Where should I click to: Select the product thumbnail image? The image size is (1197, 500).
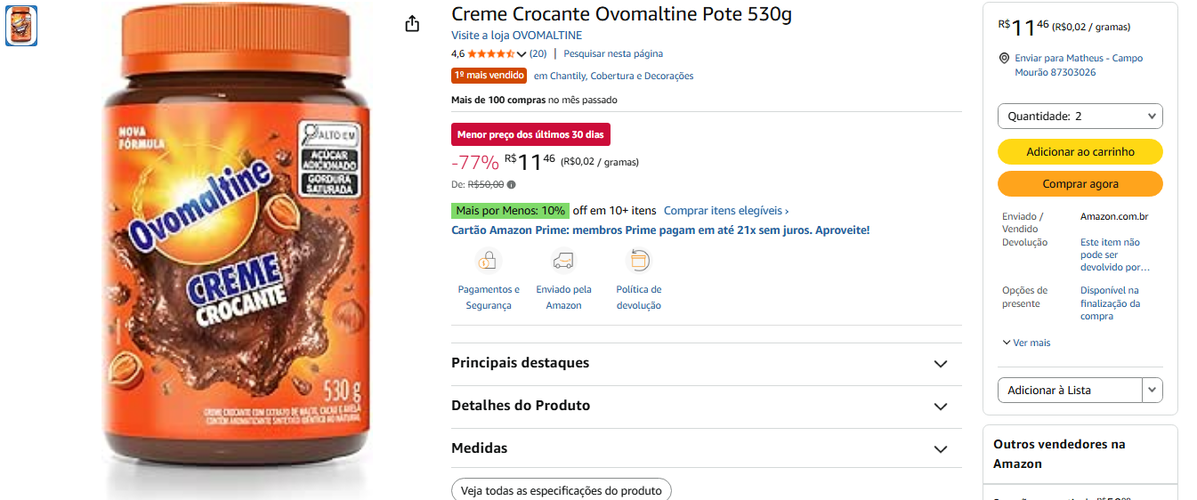[21, 24]
